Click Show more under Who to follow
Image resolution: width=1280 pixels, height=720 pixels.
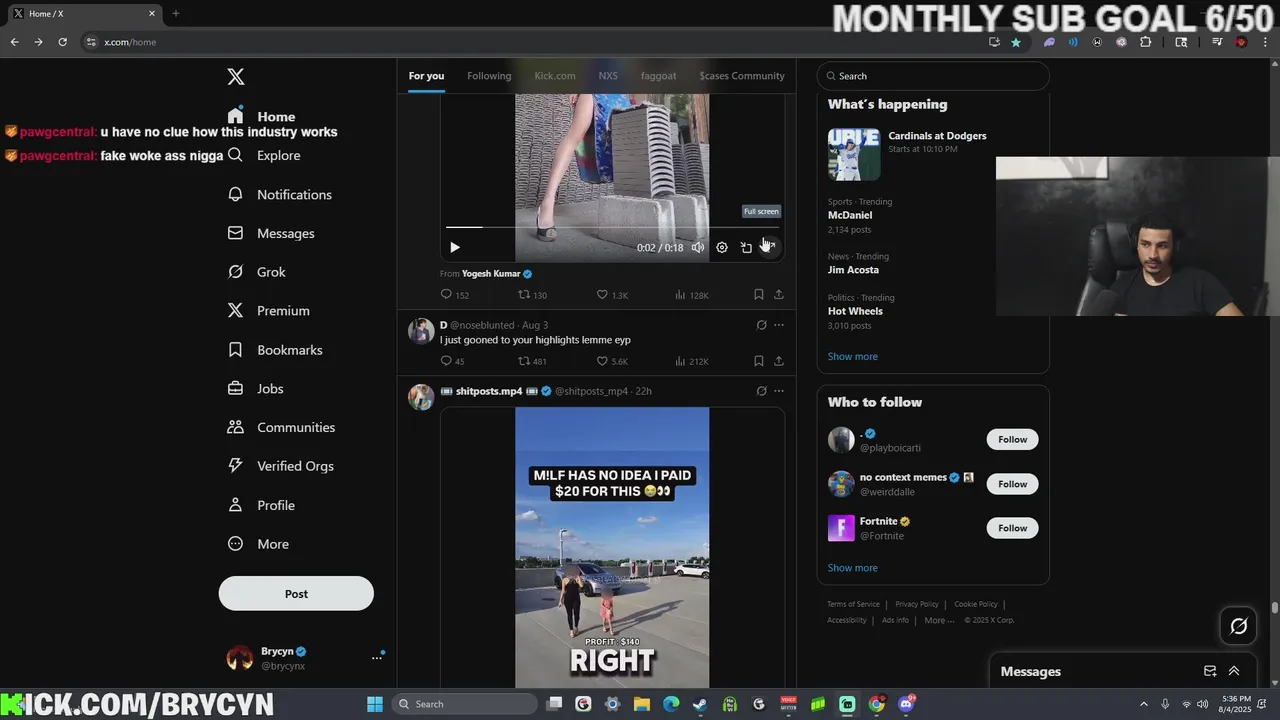point(852,568)
